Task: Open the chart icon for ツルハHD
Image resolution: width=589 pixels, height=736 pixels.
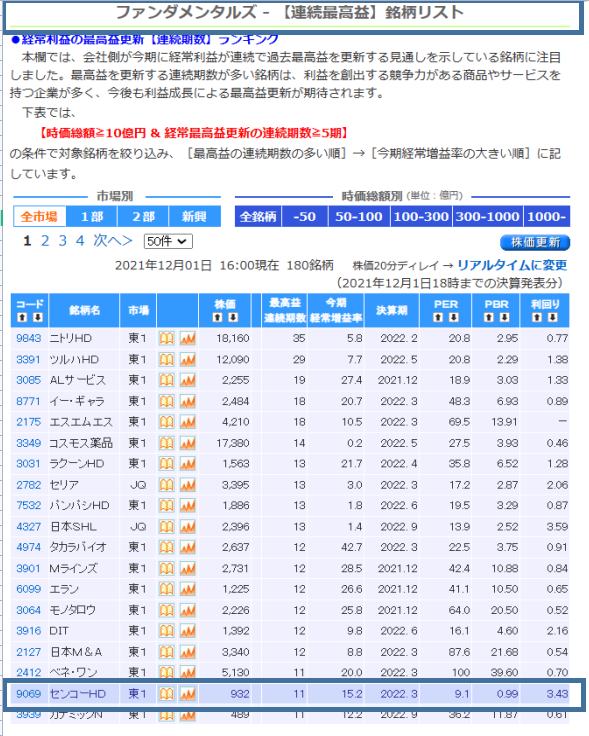Action: point(188,360)
